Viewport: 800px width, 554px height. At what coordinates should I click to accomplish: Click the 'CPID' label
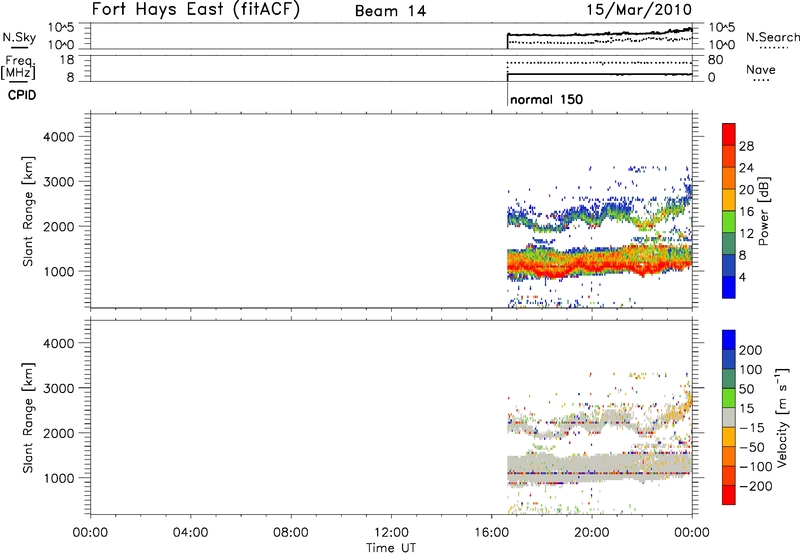(22, 95)
